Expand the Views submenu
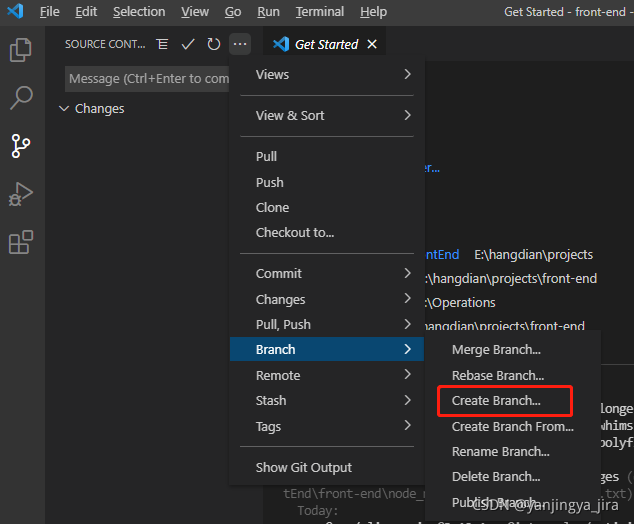The image size is (634, 524). pyautogui.click(x=327, y=74)
